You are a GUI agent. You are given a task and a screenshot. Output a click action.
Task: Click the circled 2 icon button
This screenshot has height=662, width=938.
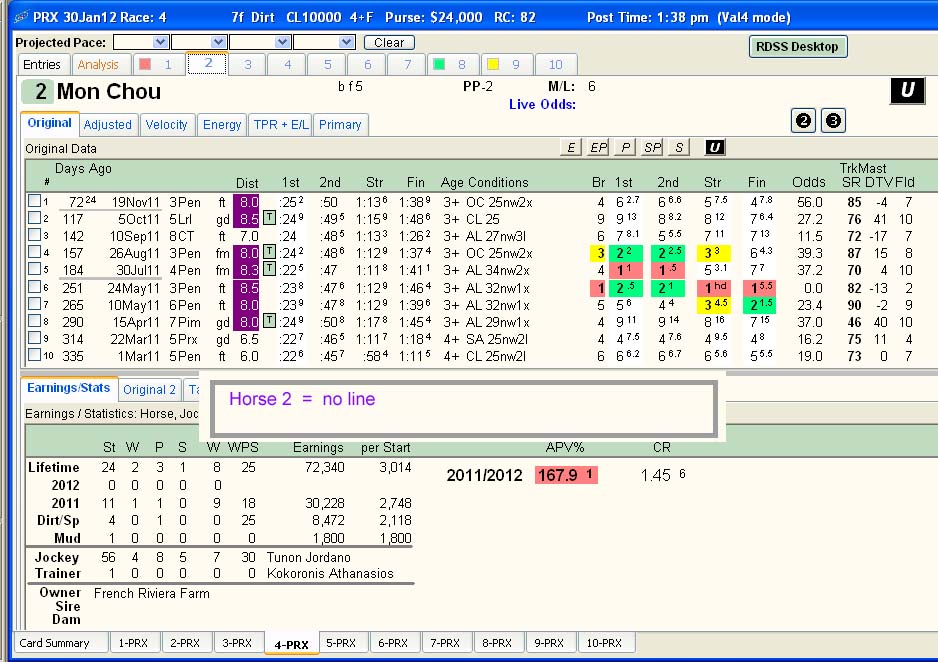point(803,121)
